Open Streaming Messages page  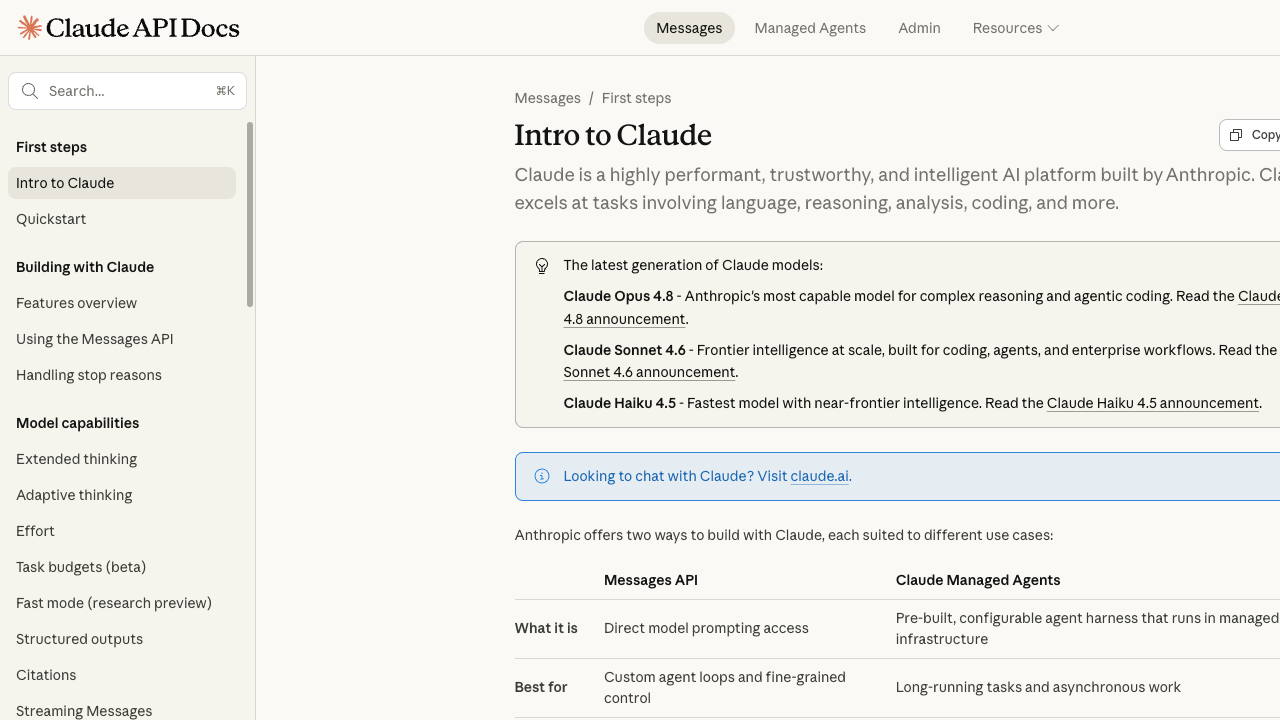coord(122,709)
